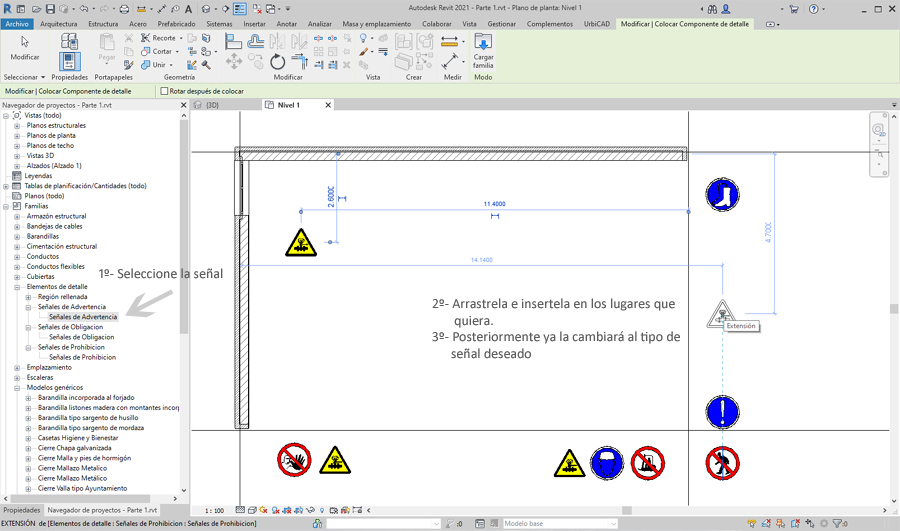Click the Cargar familia button
The height and width of the screenshot is (531, 900).
coord(483,50)
